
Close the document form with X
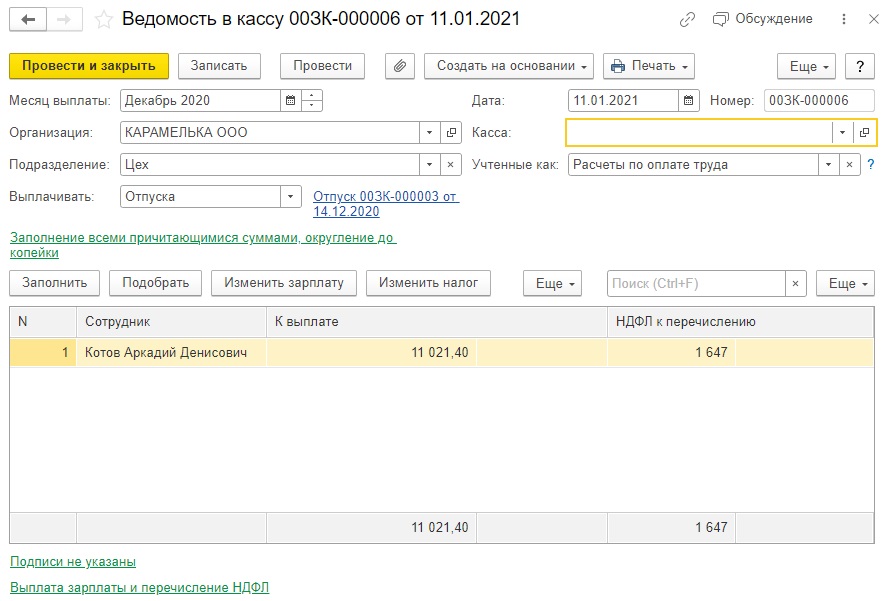[x=873, y=19]
